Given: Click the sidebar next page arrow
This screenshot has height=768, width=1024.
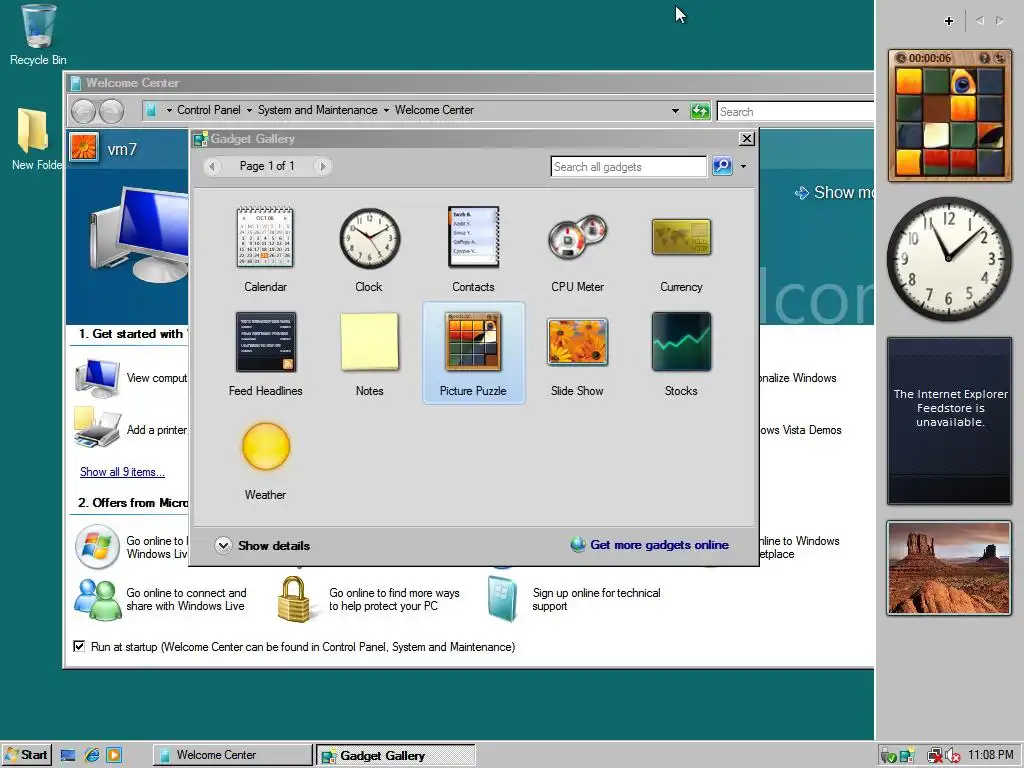Looking at the screenshot, I should point(1000,21).
